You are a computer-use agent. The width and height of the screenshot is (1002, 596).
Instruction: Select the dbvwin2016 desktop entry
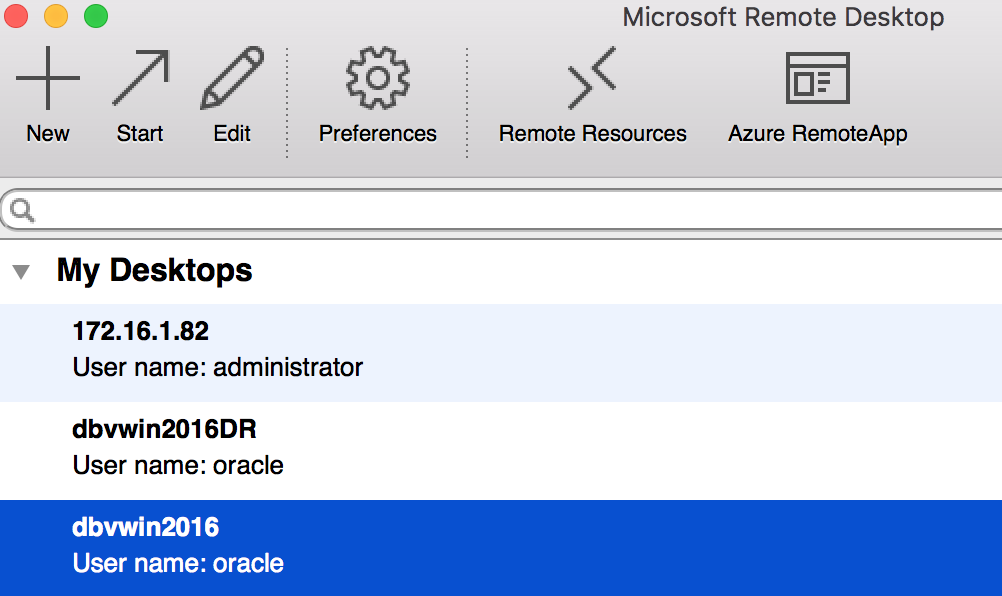501,548
